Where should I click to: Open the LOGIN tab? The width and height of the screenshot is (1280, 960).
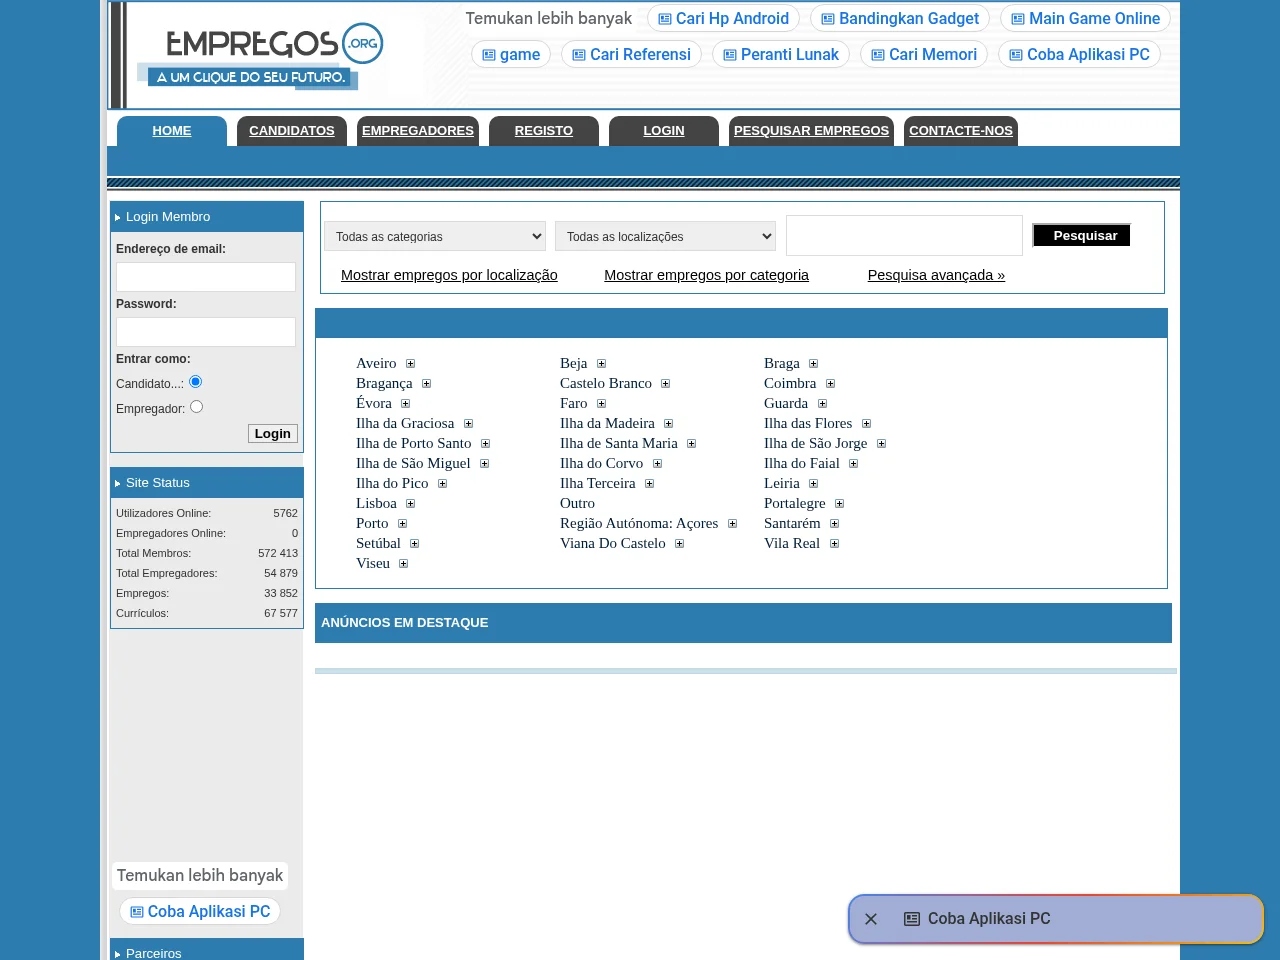click(664, 131)
